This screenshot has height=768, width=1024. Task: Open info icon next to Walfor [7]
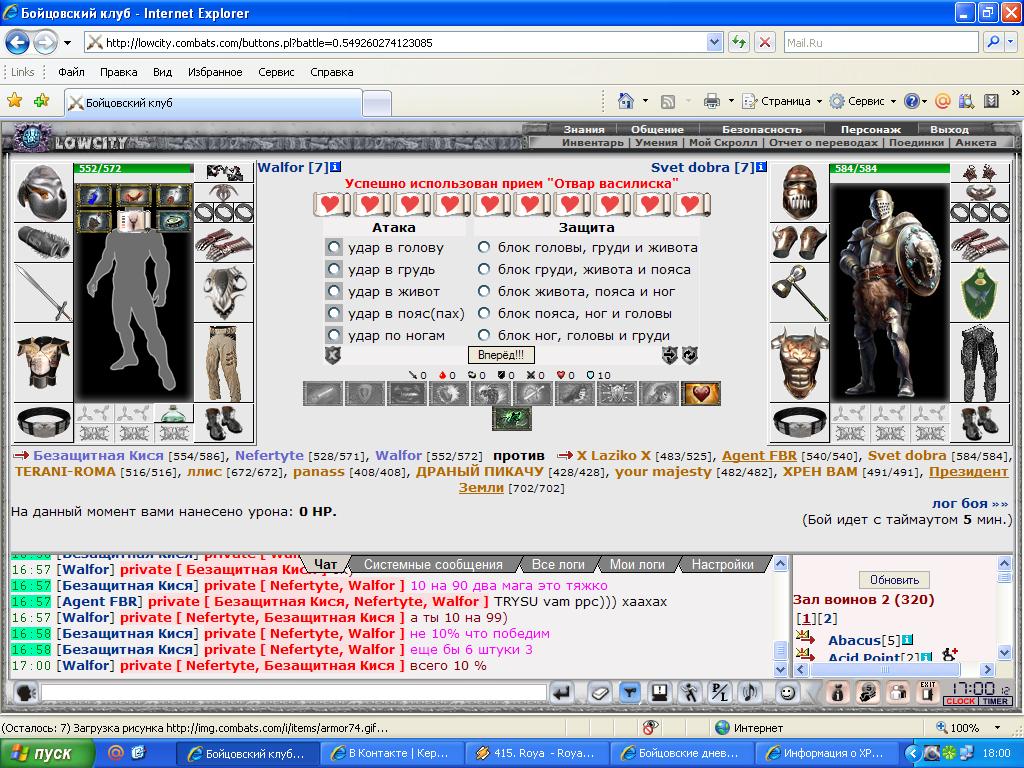point(336,167)
